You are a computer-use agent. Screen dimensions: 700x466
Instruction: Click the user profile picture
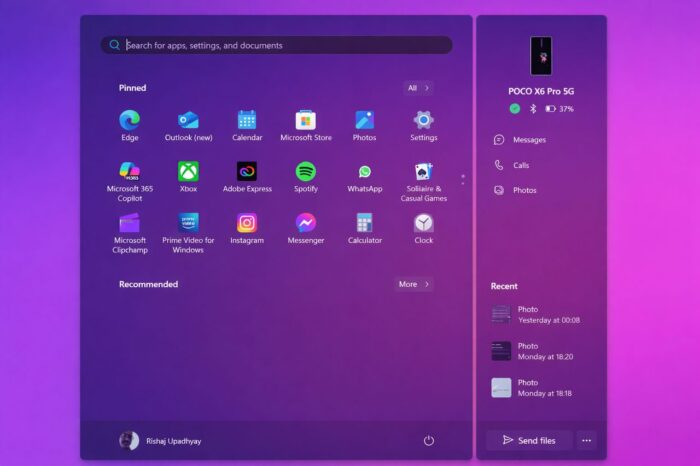pos(129,441)
